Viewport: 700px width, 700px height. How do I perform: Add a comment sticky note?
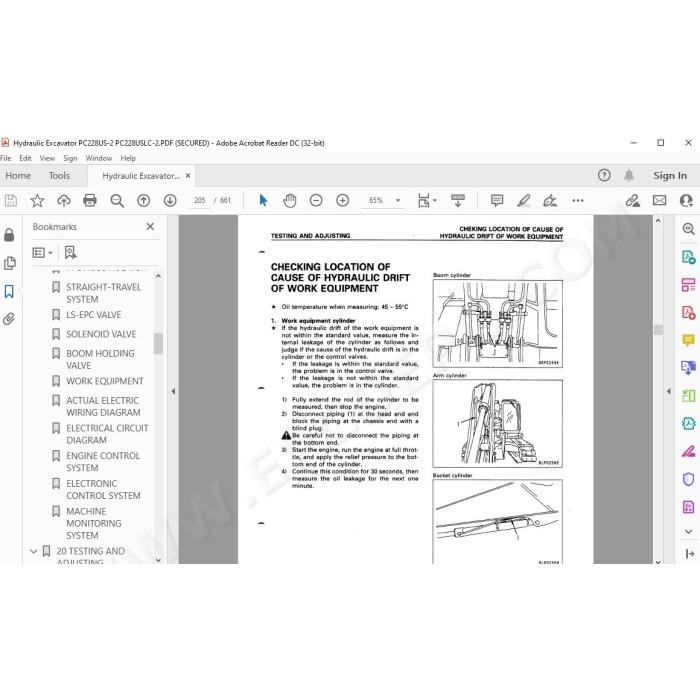497,200
